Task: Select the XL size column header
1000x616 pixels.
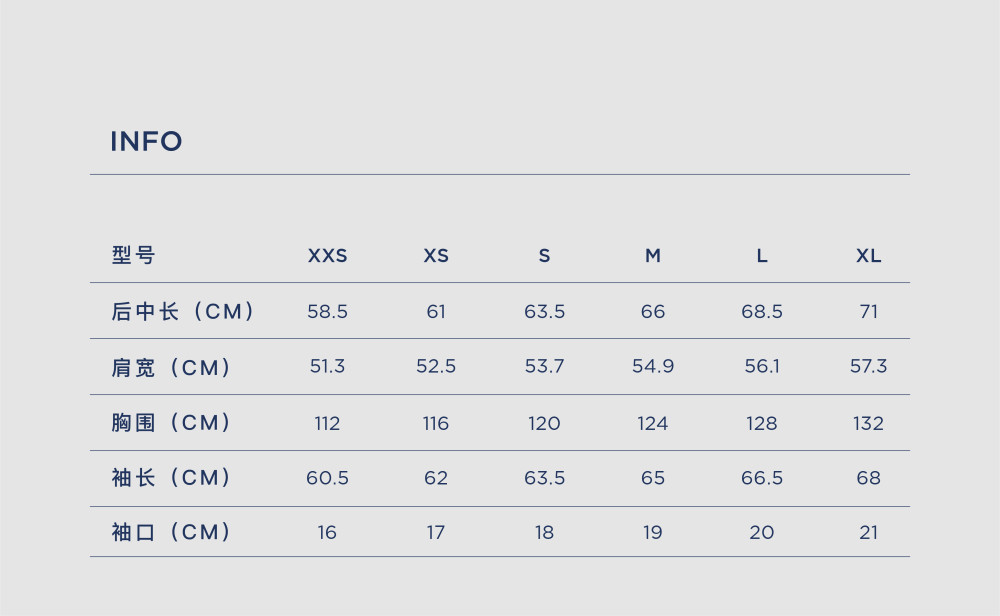Action: click(x=869, y=256)
